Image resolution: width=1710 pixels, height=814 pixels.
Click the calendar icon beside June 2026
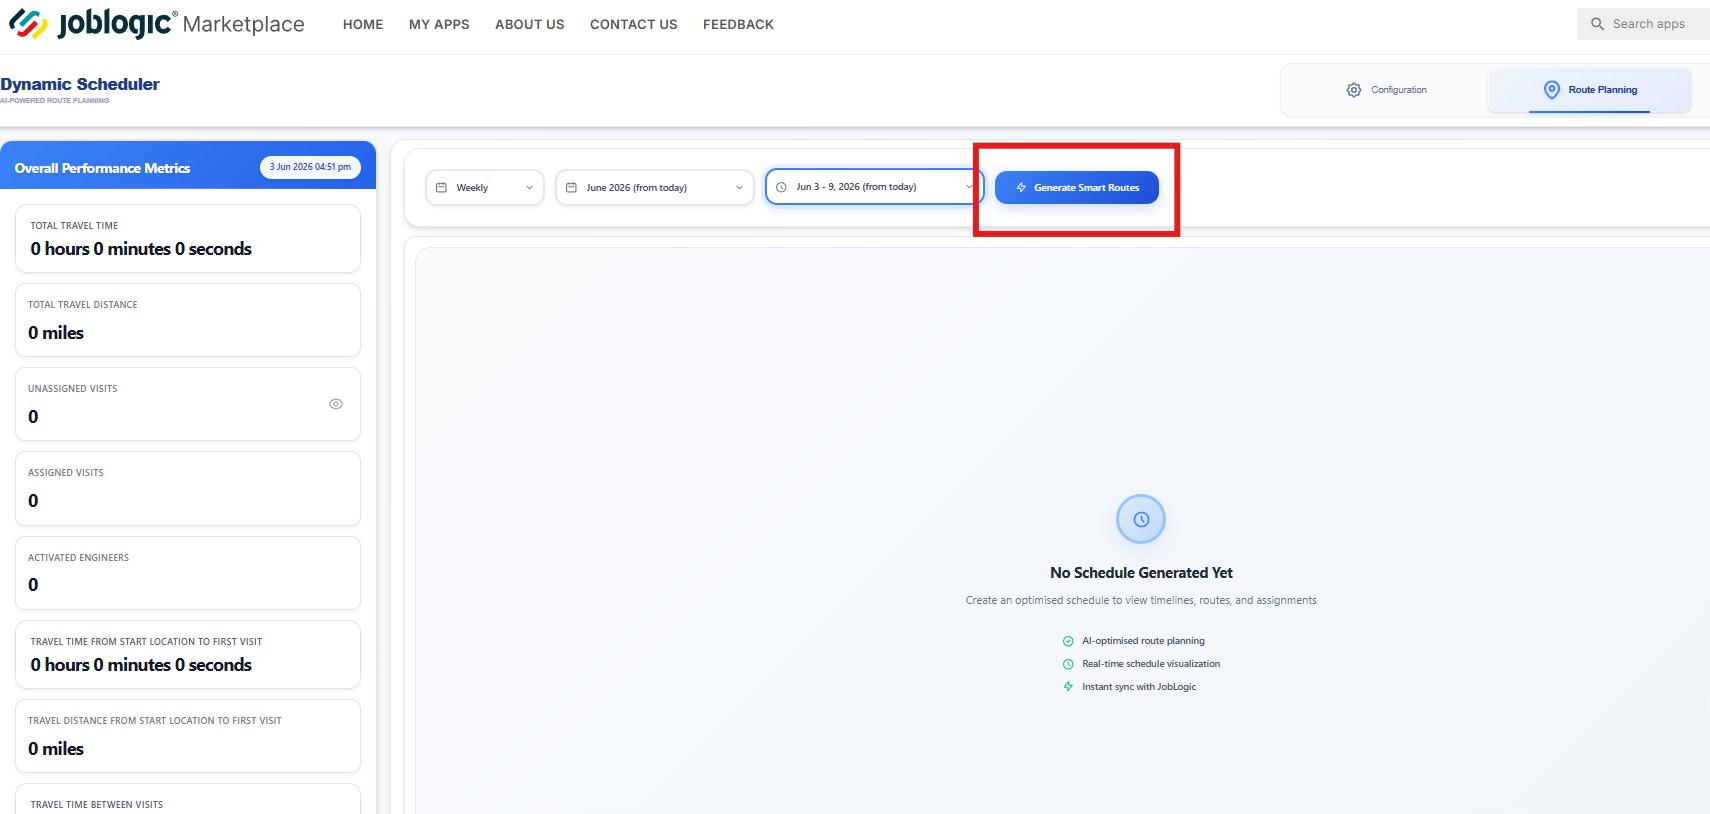[571, 188]
